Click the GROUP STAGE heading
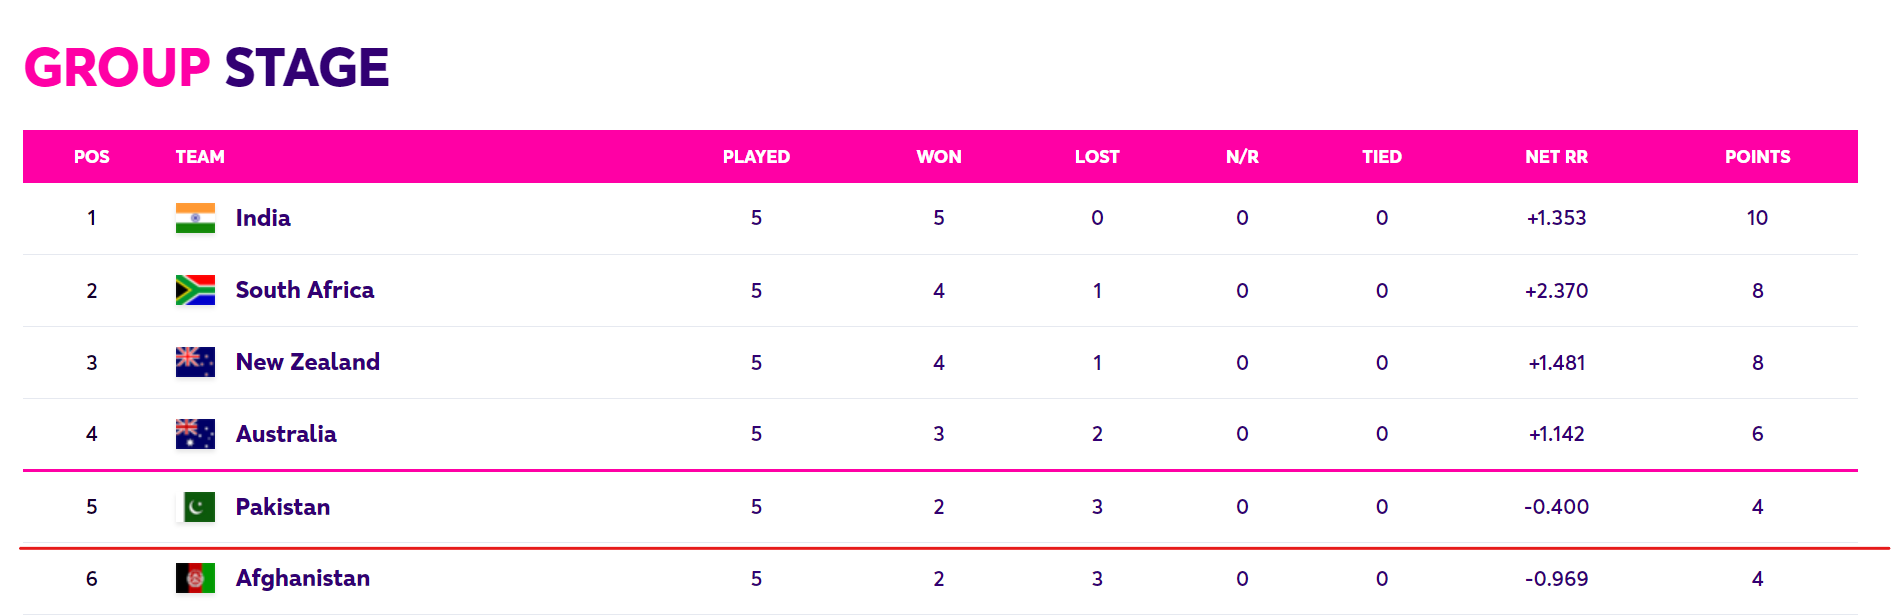Image resolution: width=1891 pixels, height=616 pixels. point(207,68)
